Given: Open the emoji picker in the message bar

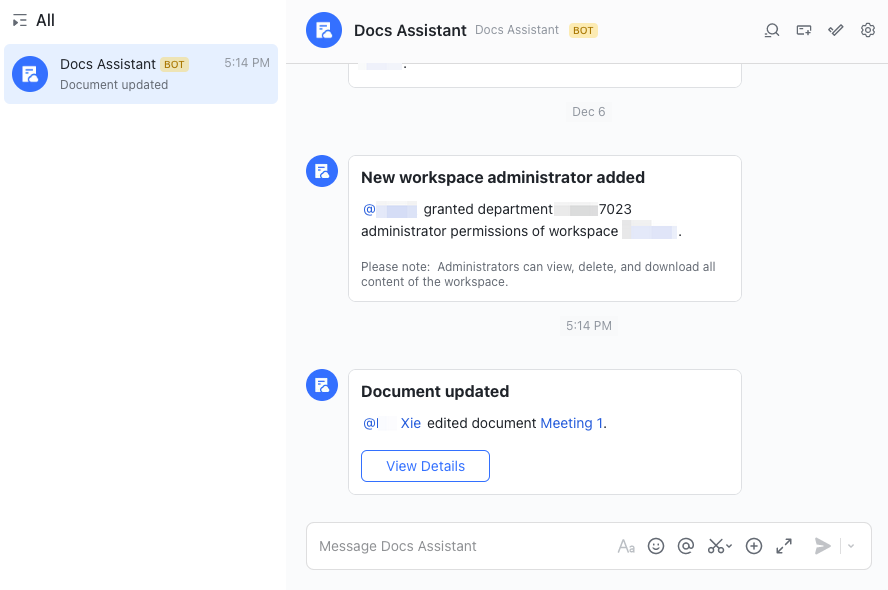Looking at the screenshot, I should (x=656, y=546).
